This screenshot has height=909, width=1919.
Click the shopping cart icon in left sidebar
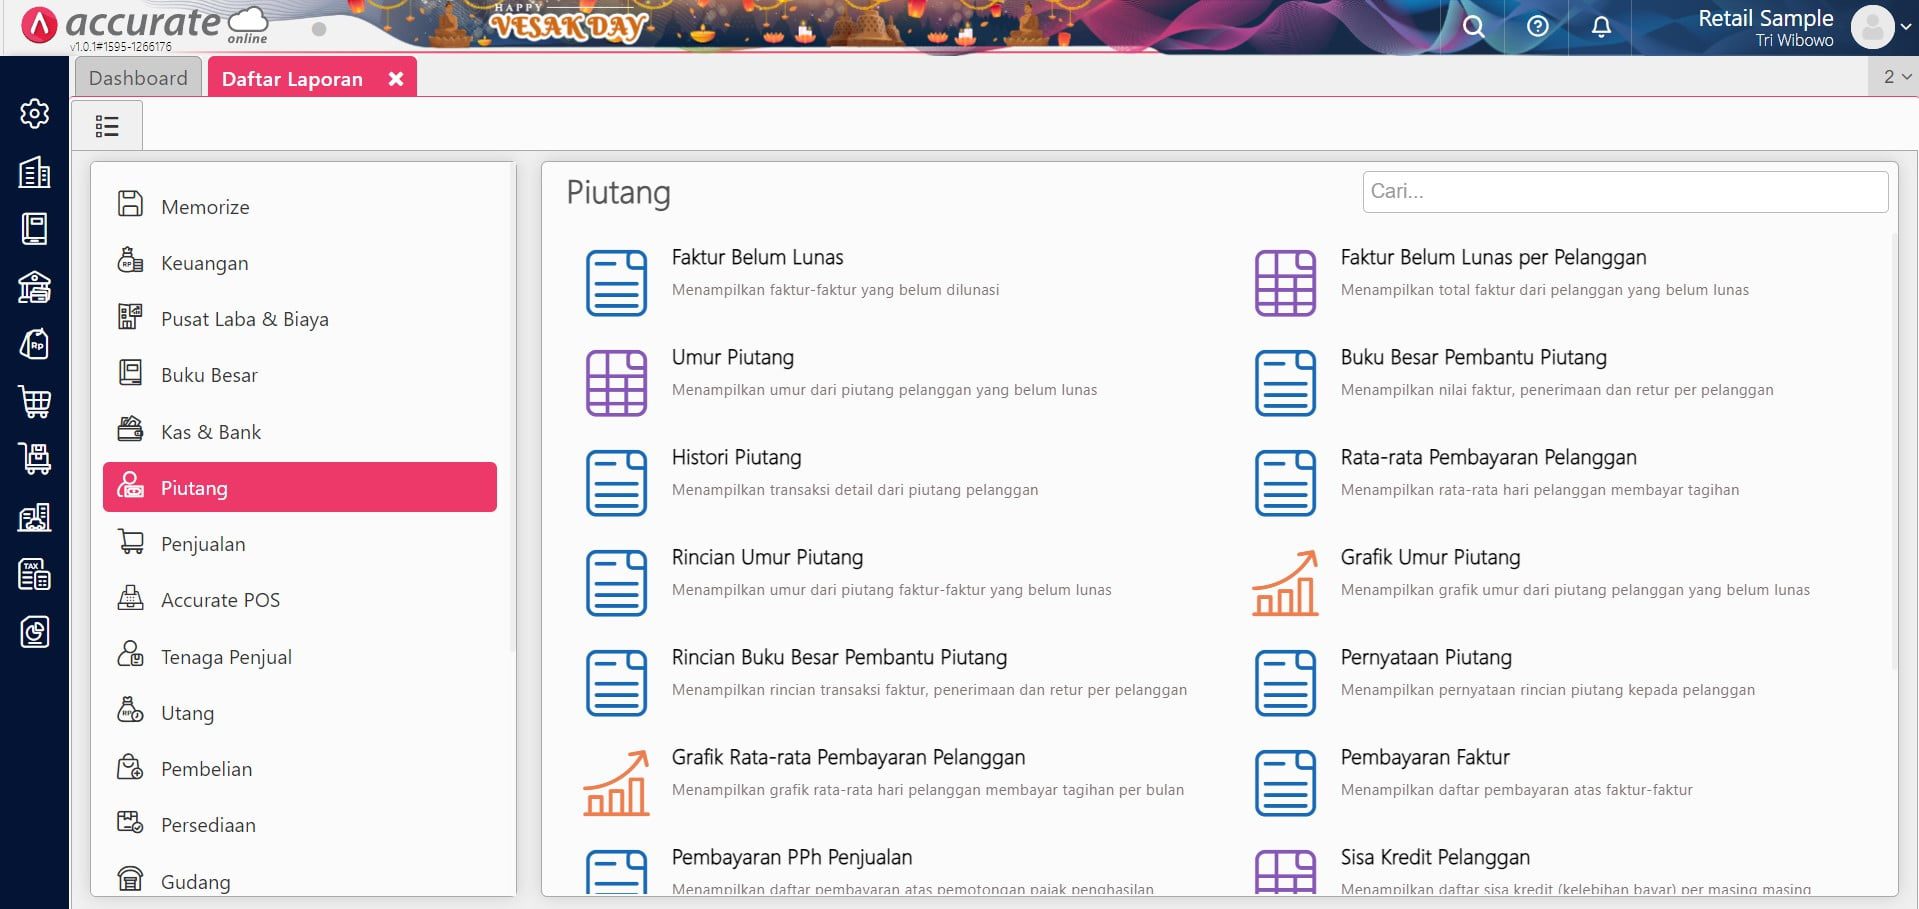point(34,402)
